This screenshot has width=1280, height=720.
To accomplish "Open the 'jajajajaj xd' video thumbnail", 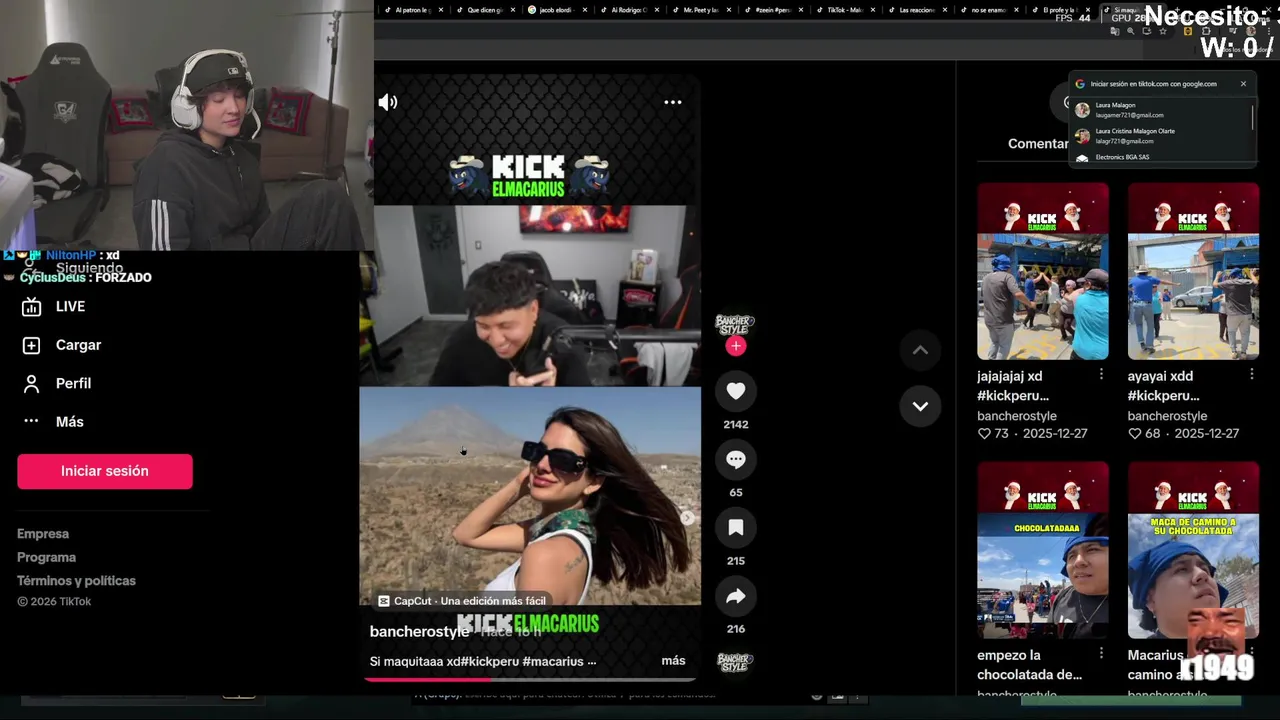I will tap(1043, 271).
